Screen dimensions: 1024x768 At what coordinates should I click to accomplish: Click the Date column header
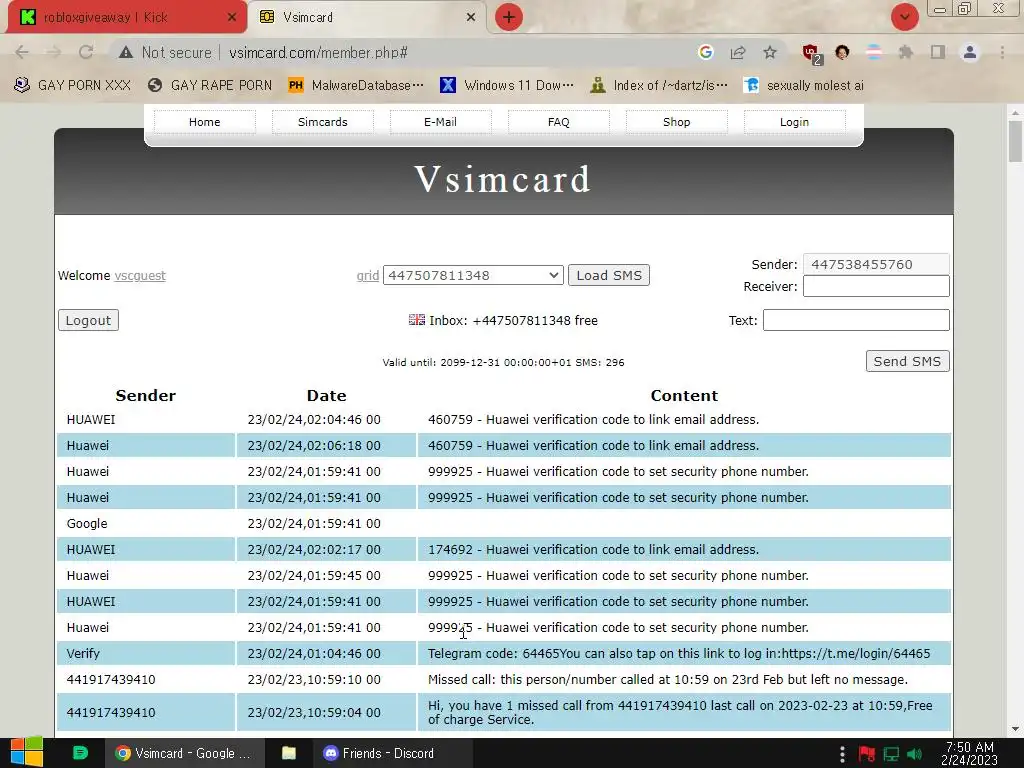pos(327,395)
